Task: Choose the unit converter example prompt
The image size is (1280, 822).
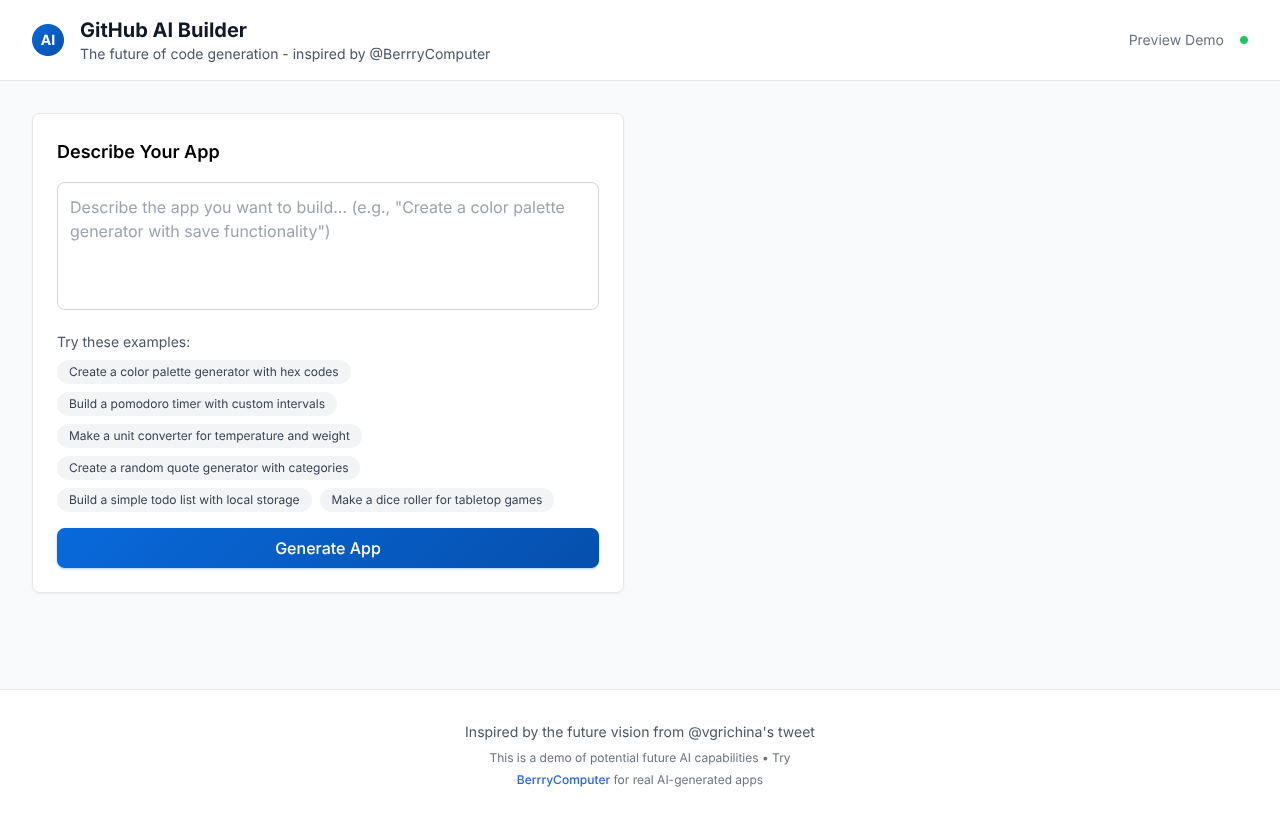Action: 209,436
